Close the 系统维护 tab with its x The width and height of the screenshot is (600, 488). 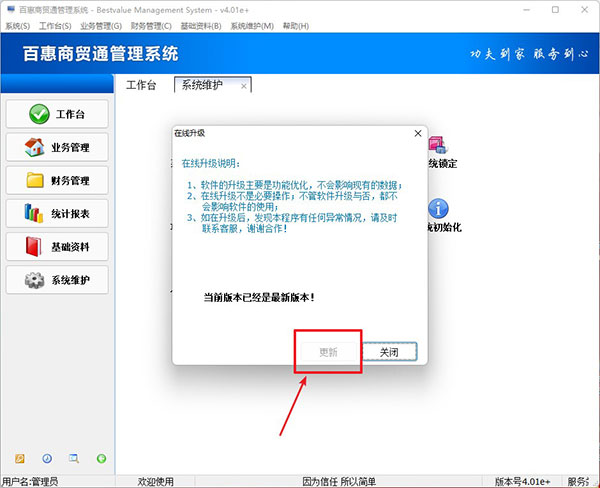243,87
